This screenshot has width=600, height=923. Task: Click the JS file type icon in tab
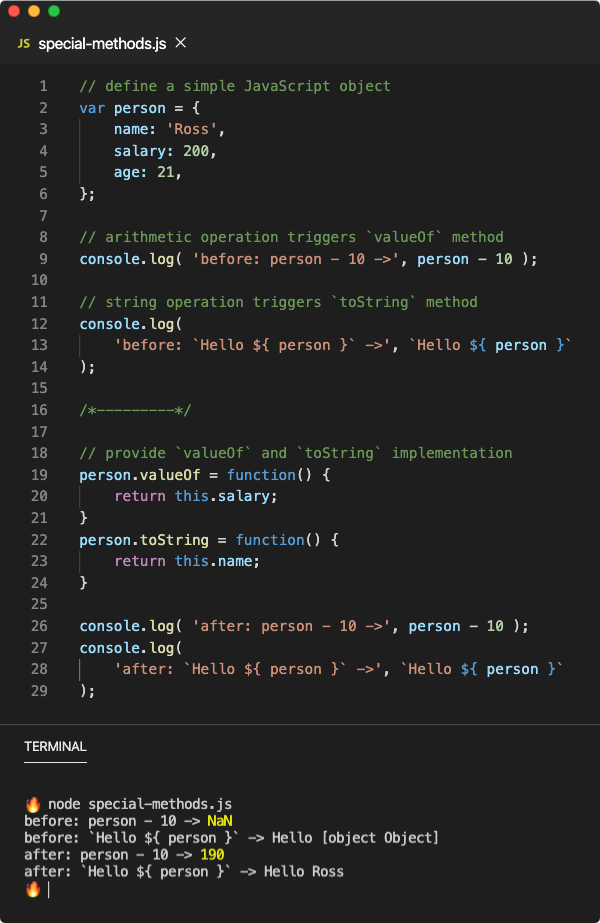24,44
